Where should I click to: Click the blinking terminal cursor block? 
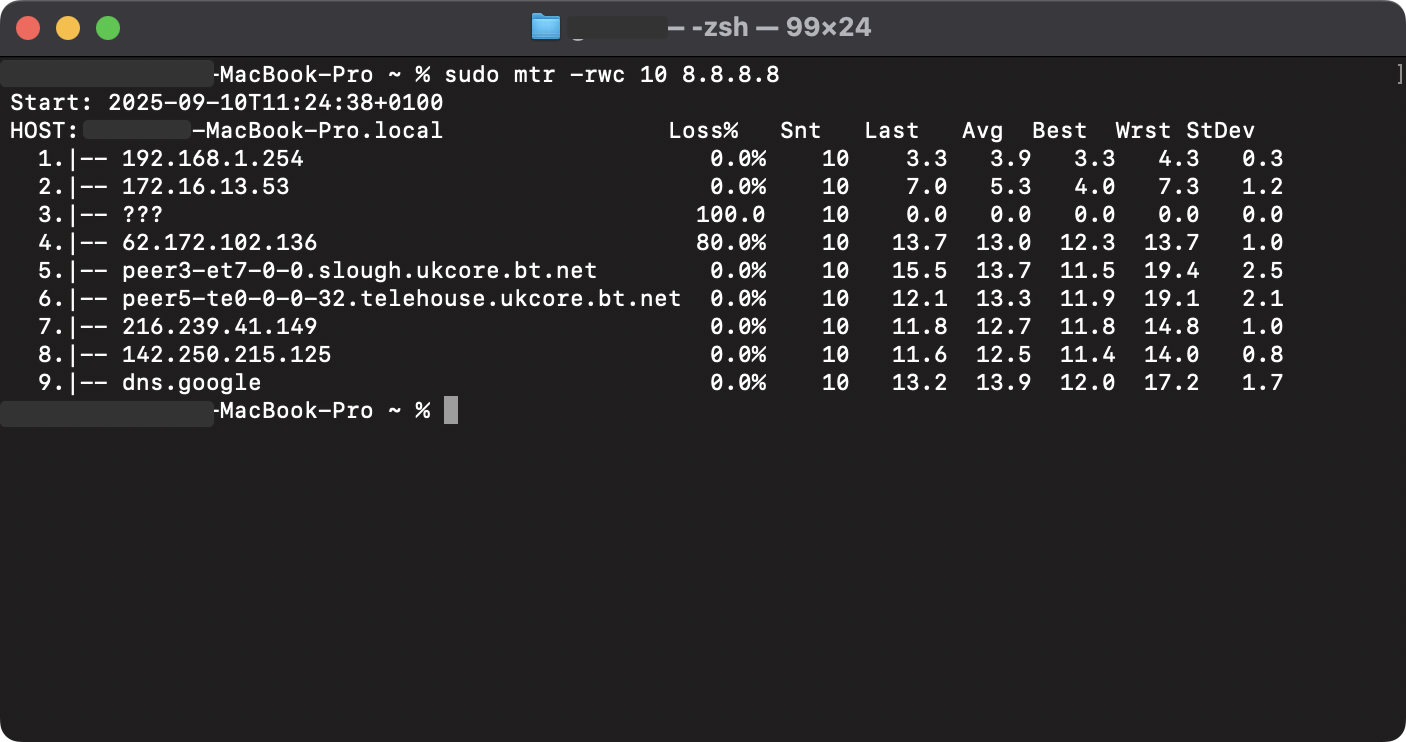coord(450,410)
